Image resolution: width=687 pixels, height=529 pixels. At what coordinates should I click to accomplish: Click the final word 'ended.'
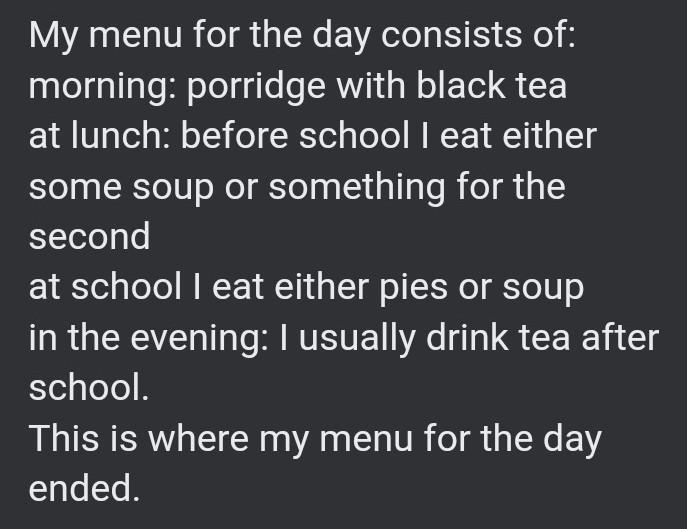[84, 488]
